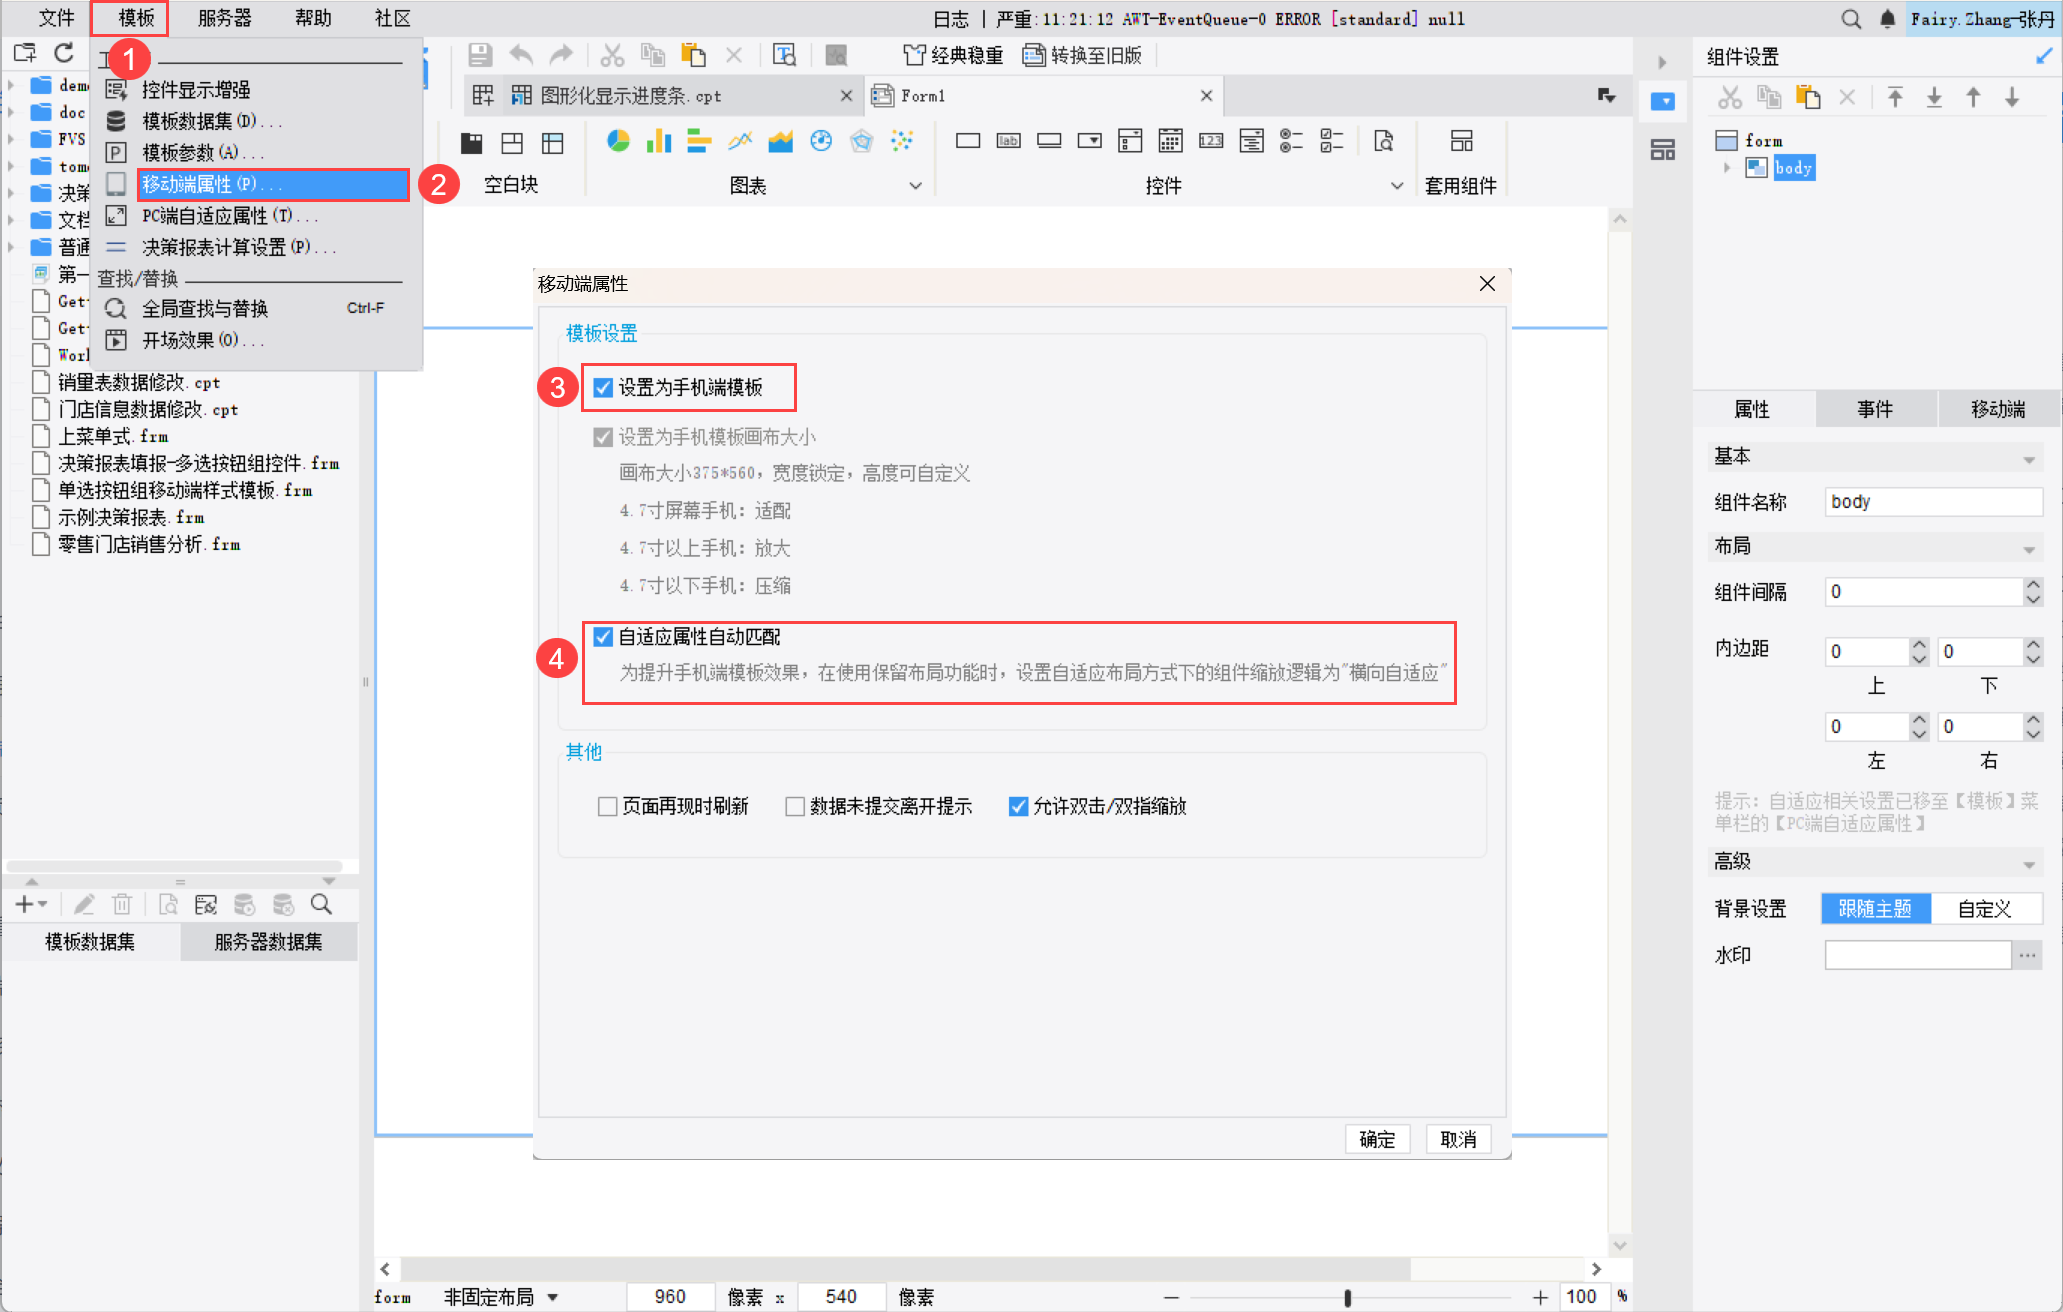Click the 取消 button in dialog
This screenshot has width=2063, height=1312.
pos(1458,1139)
